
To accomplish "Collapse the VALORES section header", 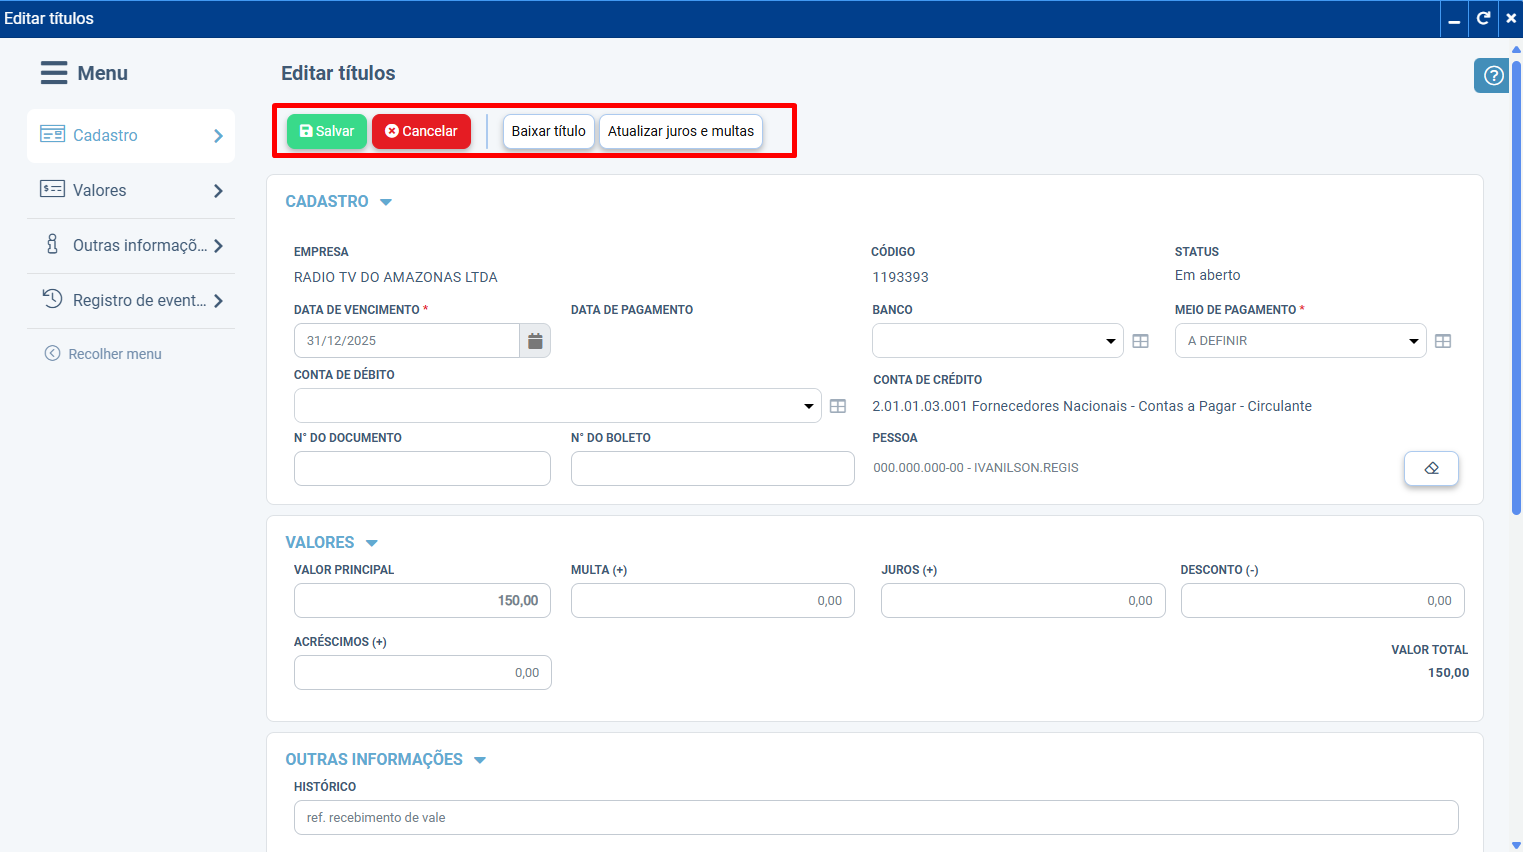I will (x=331, y=542).
